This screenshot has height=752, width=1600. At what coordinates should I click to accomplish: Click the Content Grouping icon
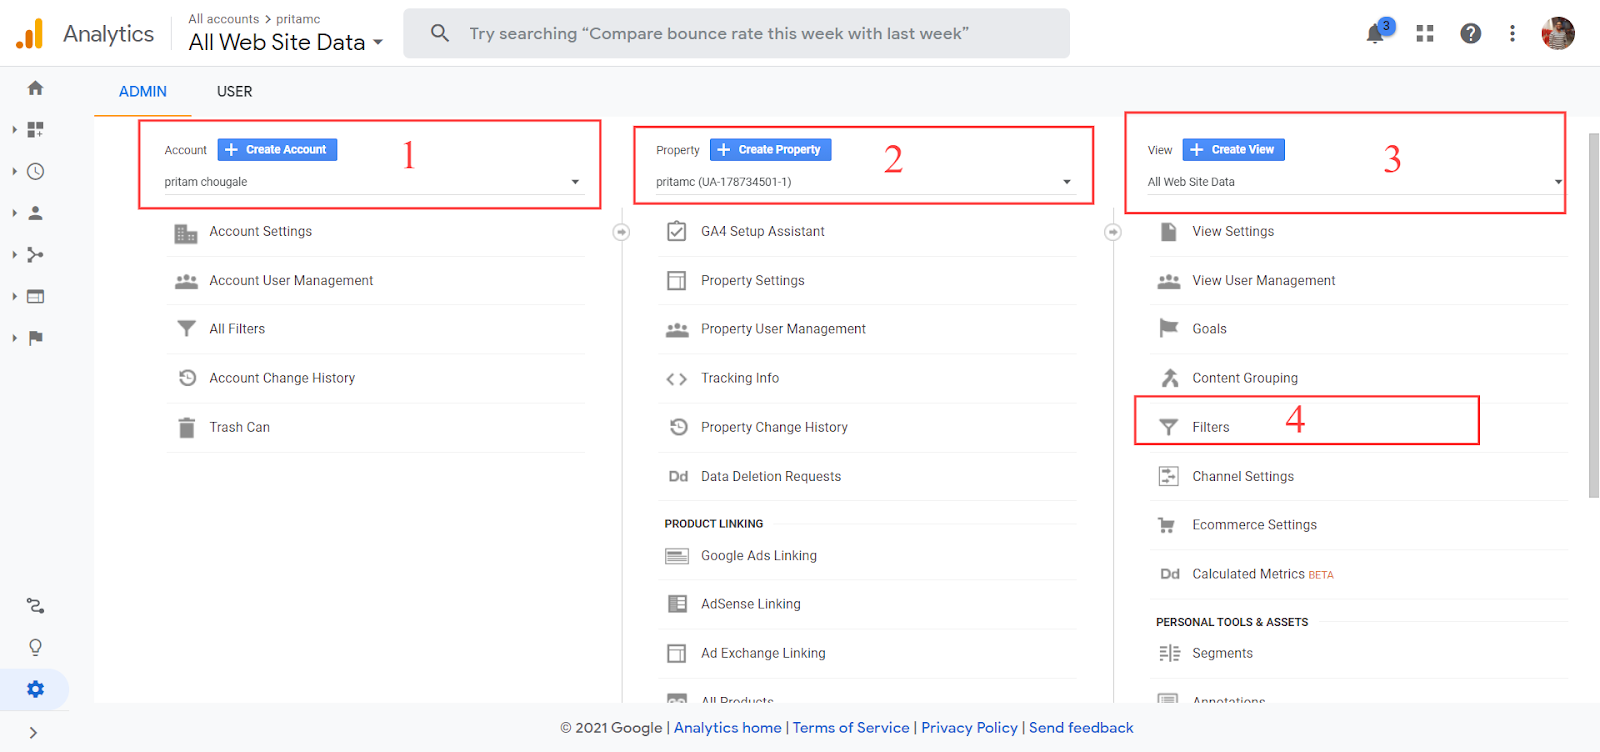click(1169, 378)
